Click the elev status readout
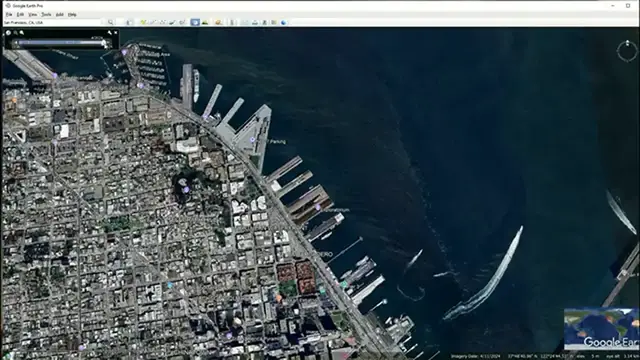 [x=588, y=356]
